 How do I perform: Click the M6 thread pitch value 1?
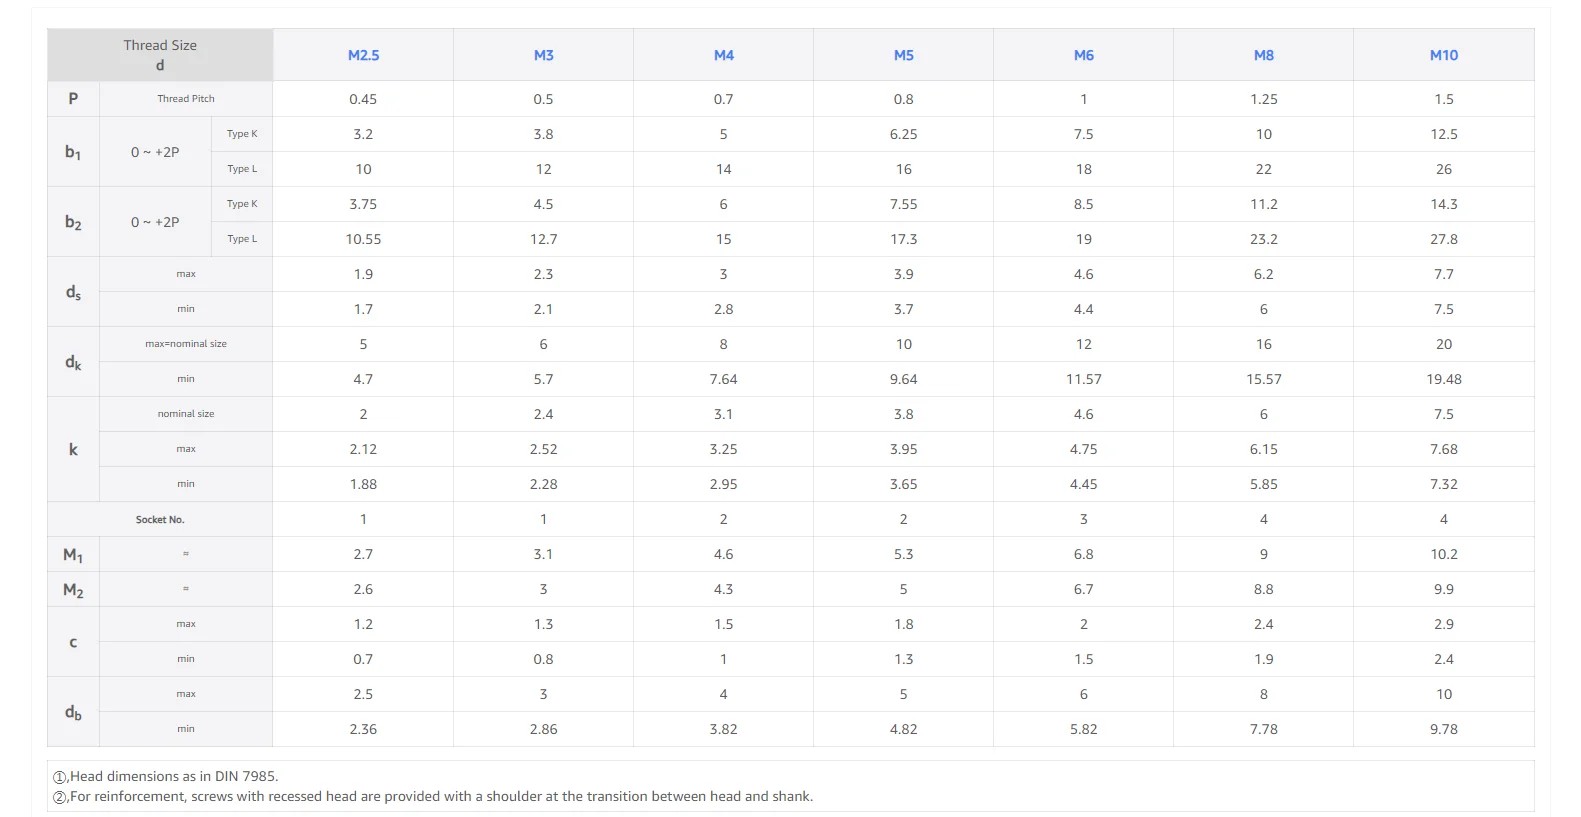click(x=1083, y=99)
